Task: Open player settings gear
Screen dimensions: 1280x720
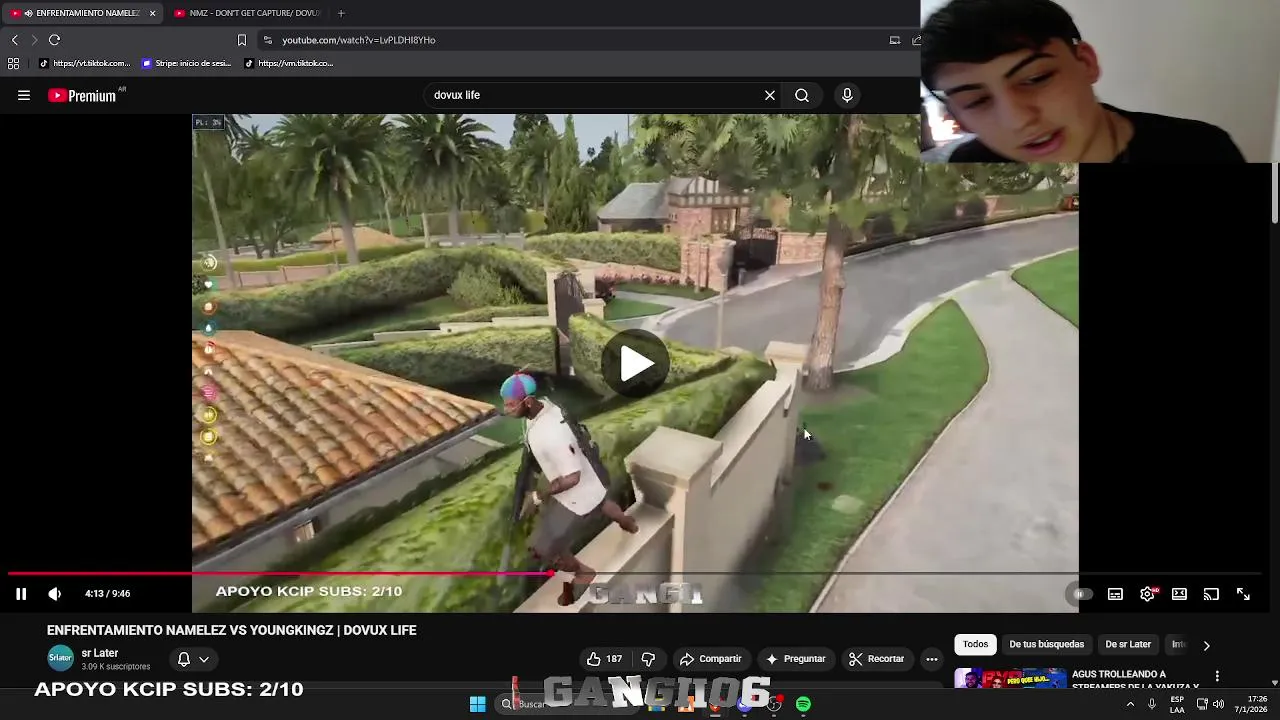Action: pyautogui.click(x=1147, y=594)
